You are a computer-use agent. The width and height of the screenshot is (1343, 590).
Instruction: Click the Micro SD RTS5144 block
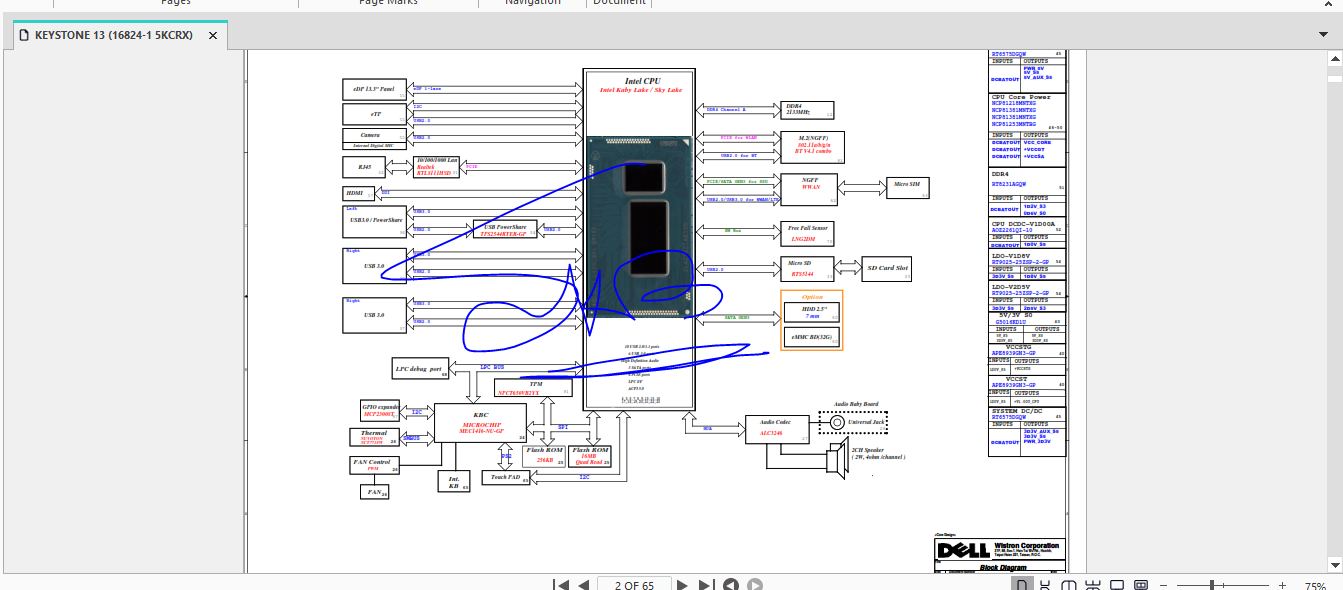pos(808,268)
